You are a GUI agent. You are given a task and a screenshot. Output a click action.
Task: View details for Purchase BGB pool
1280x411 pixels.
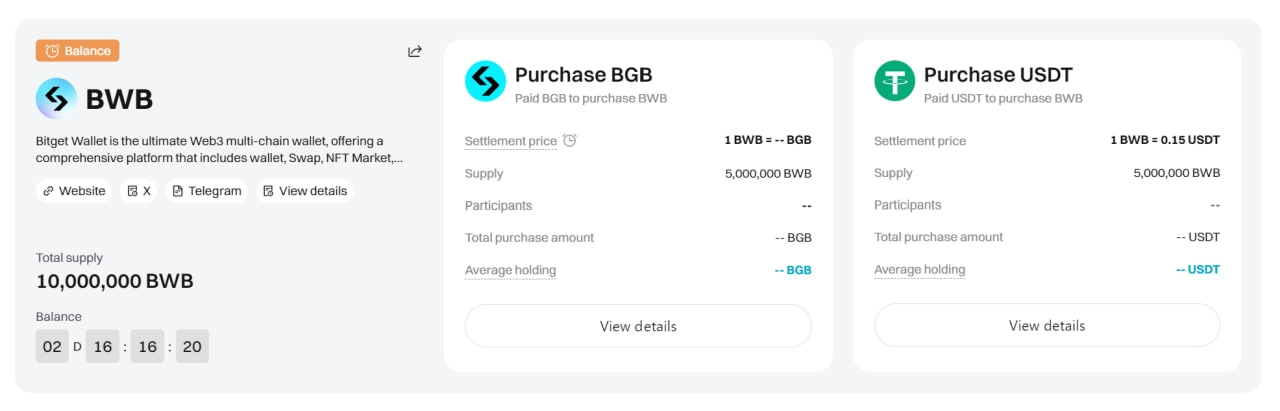tap(638, 326)
